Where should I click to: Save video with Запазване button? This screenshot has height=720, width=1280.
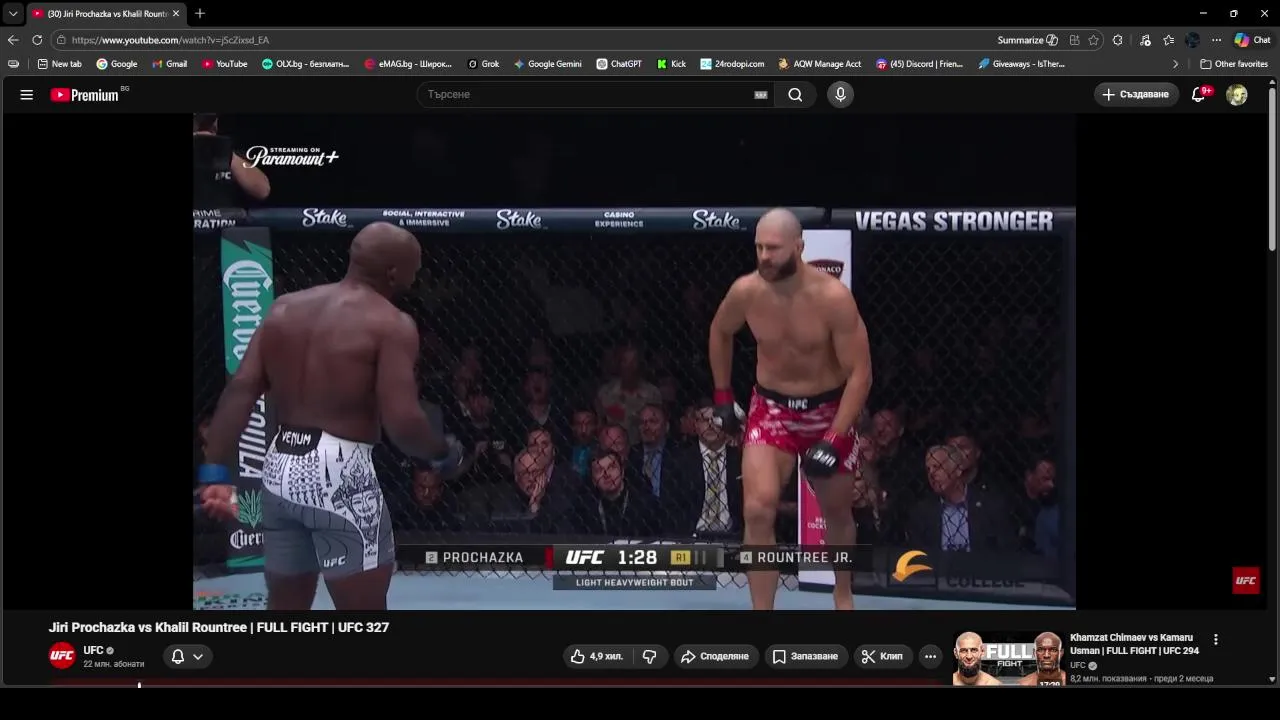coord(806,657)
